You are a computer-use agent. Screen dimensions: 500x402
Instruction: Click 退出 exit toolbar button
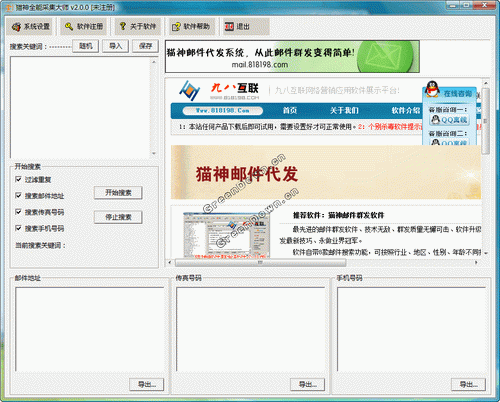pos(246,27)
